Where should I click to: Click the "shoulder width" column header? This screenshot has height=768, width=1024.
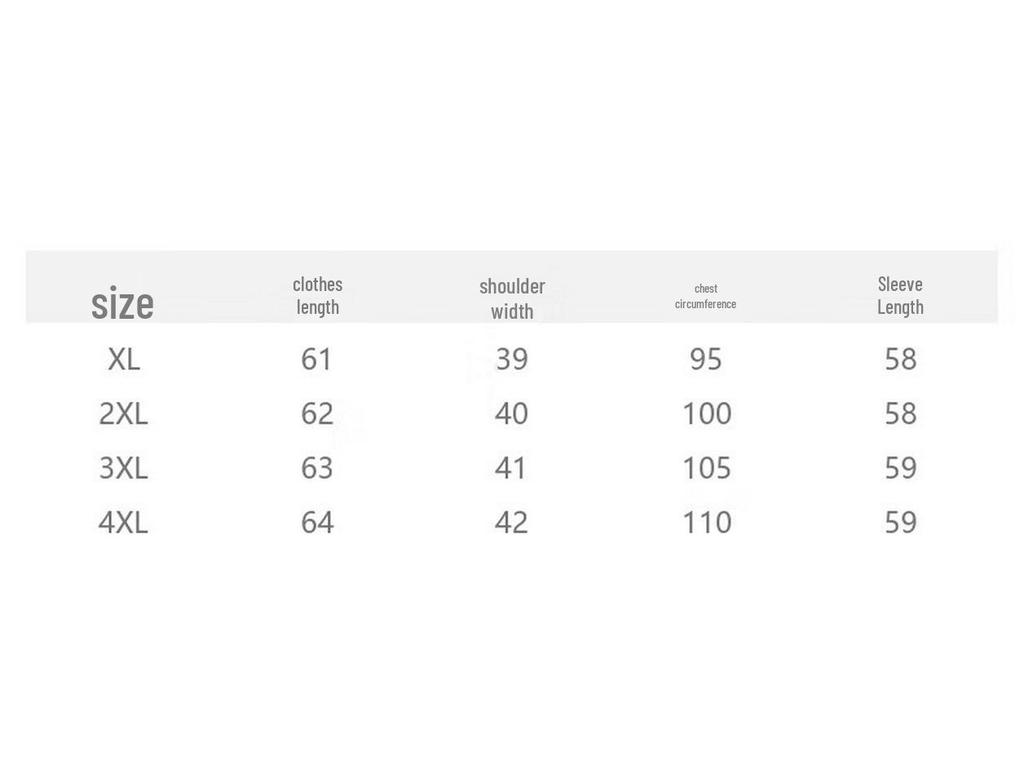512,298
